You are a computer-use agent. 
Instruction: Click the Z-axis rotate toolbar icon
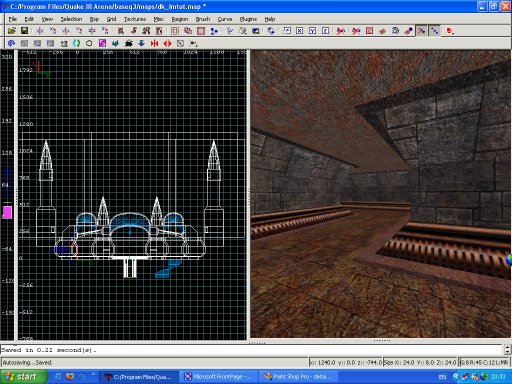(105, 31)
